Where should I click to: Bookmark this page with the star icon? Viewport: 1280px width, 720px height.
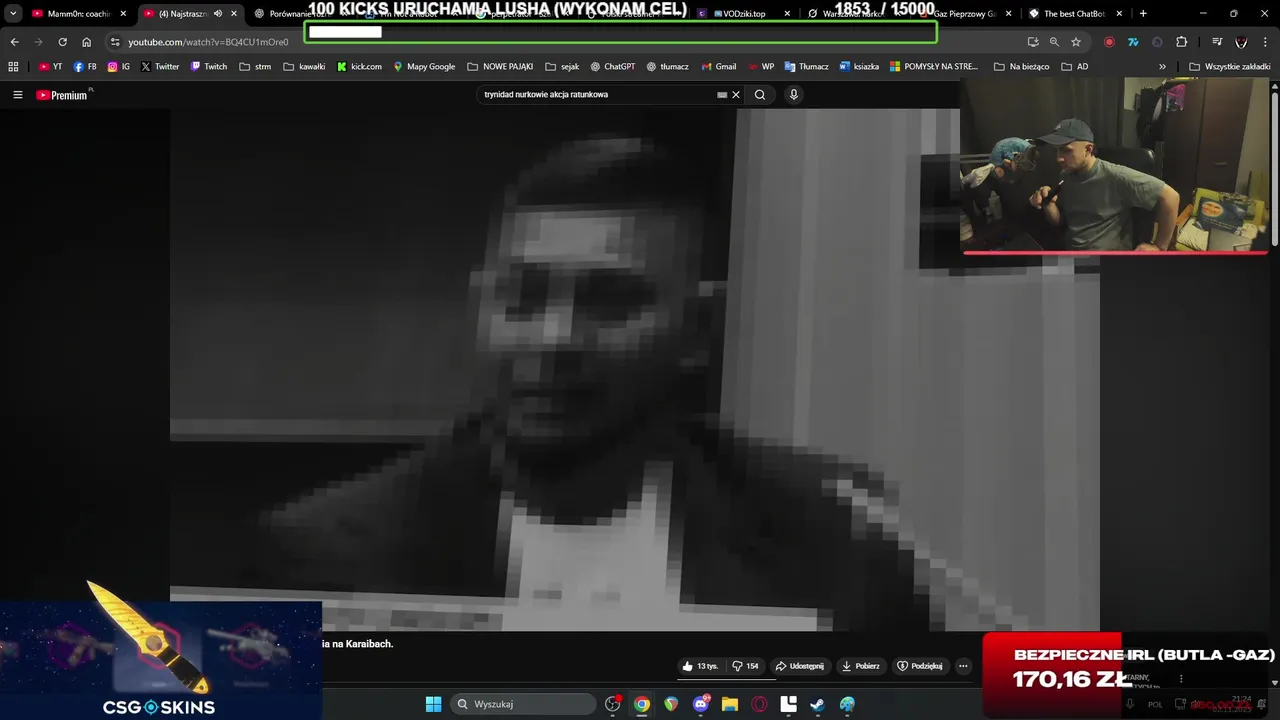click(x=1076, y=42)
